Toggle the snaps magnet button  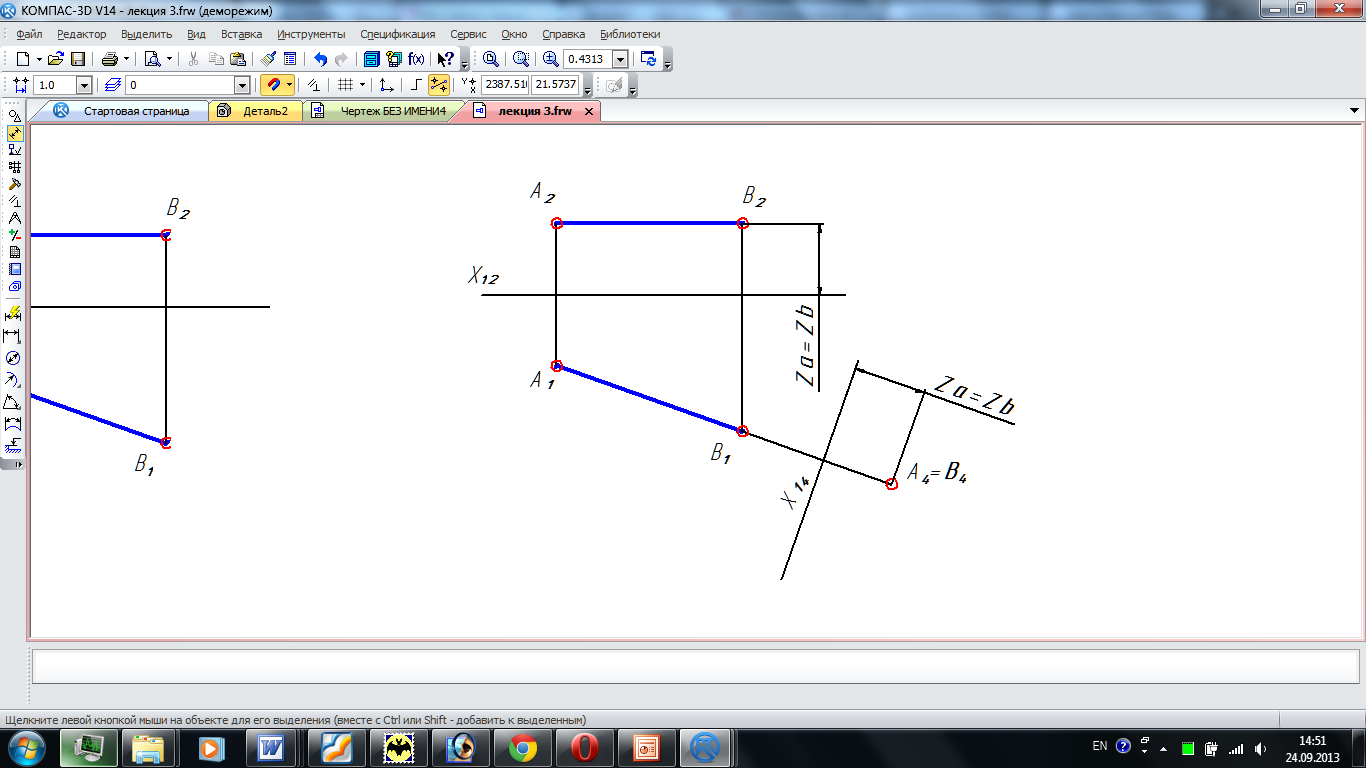(272, 86)
